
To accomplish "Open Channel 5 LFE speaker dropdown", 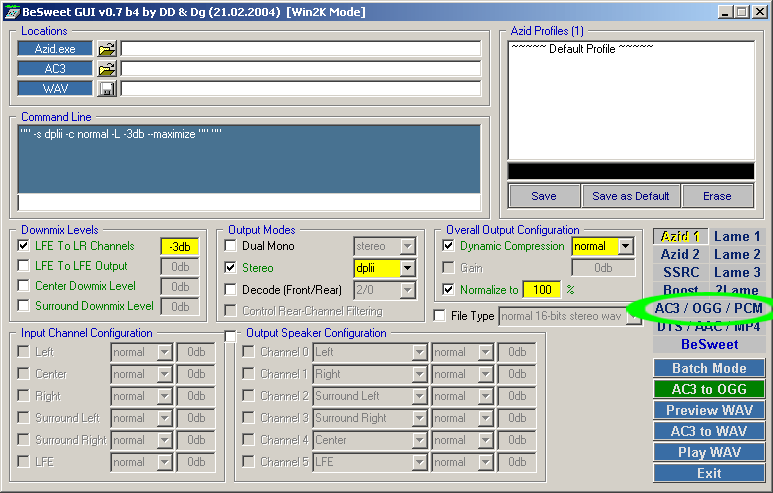I will (x=420, y=462).
